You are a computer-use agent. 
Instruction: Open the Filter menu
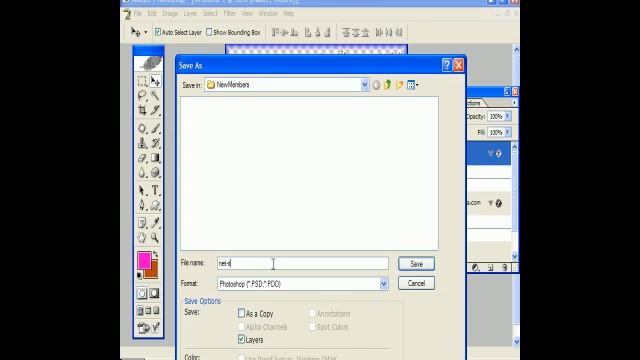(x=229, y=13)
